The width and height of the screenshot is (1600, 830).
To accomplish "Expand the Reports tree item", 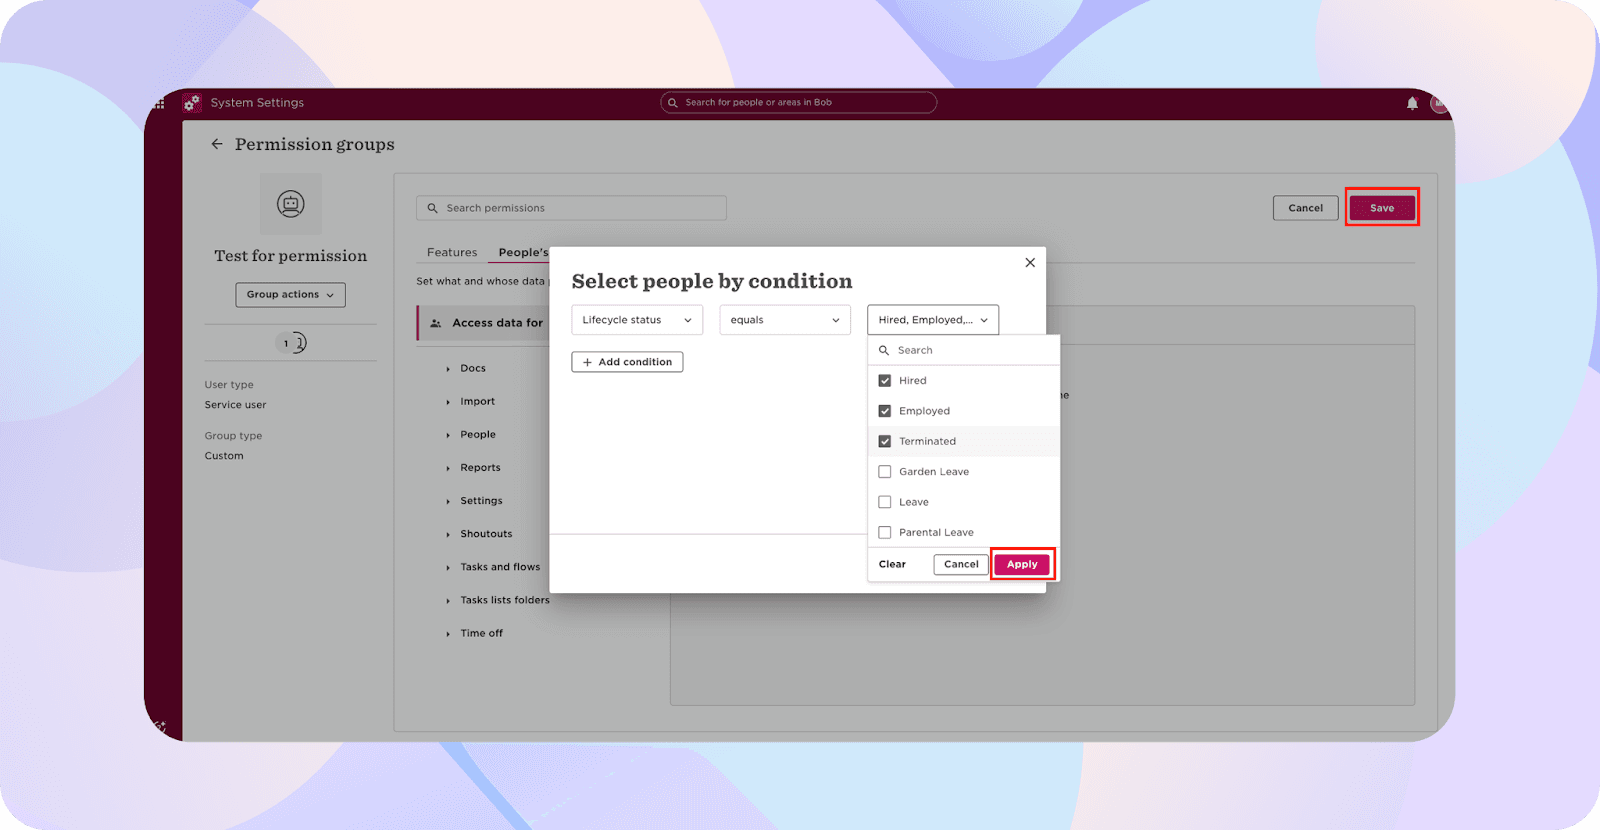I will click(448, 468).
